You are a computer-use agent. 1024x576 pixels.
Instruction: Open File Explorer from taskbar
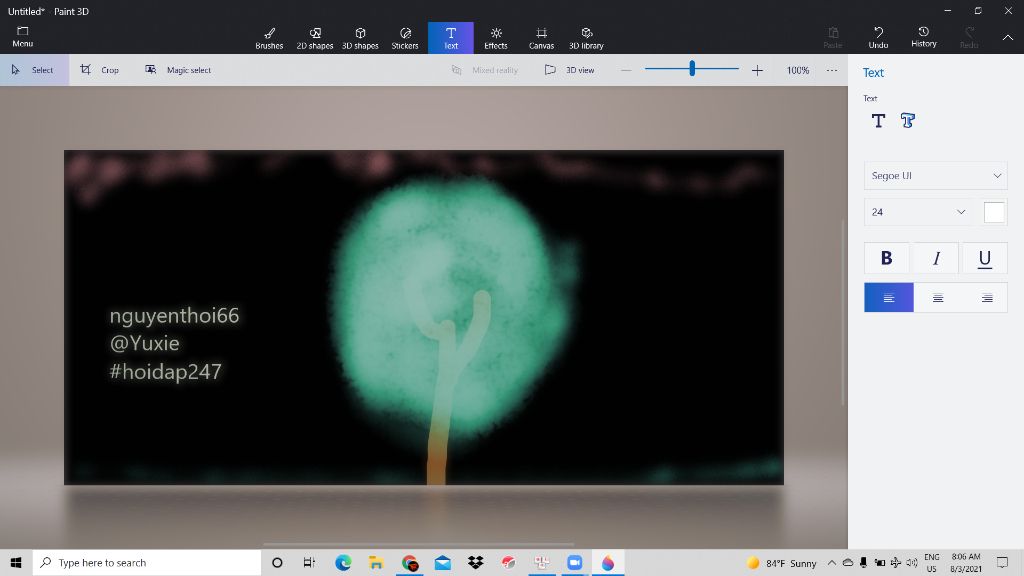376,562
